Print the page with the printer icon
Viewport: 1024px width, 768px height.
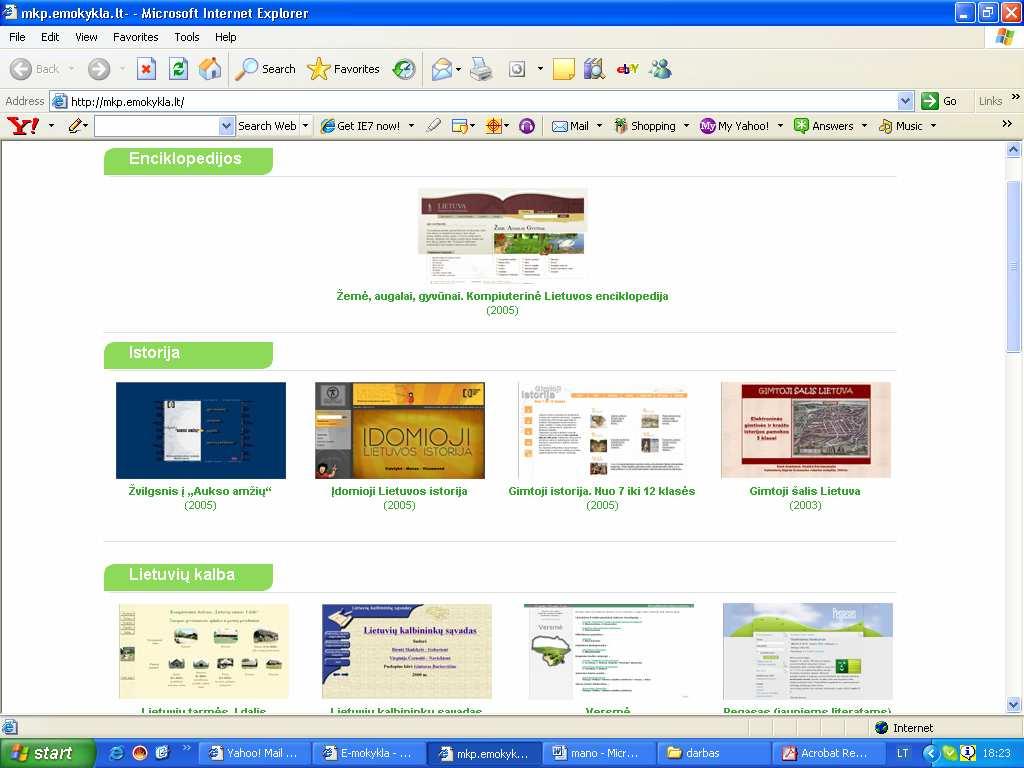(x=481, y=69)
